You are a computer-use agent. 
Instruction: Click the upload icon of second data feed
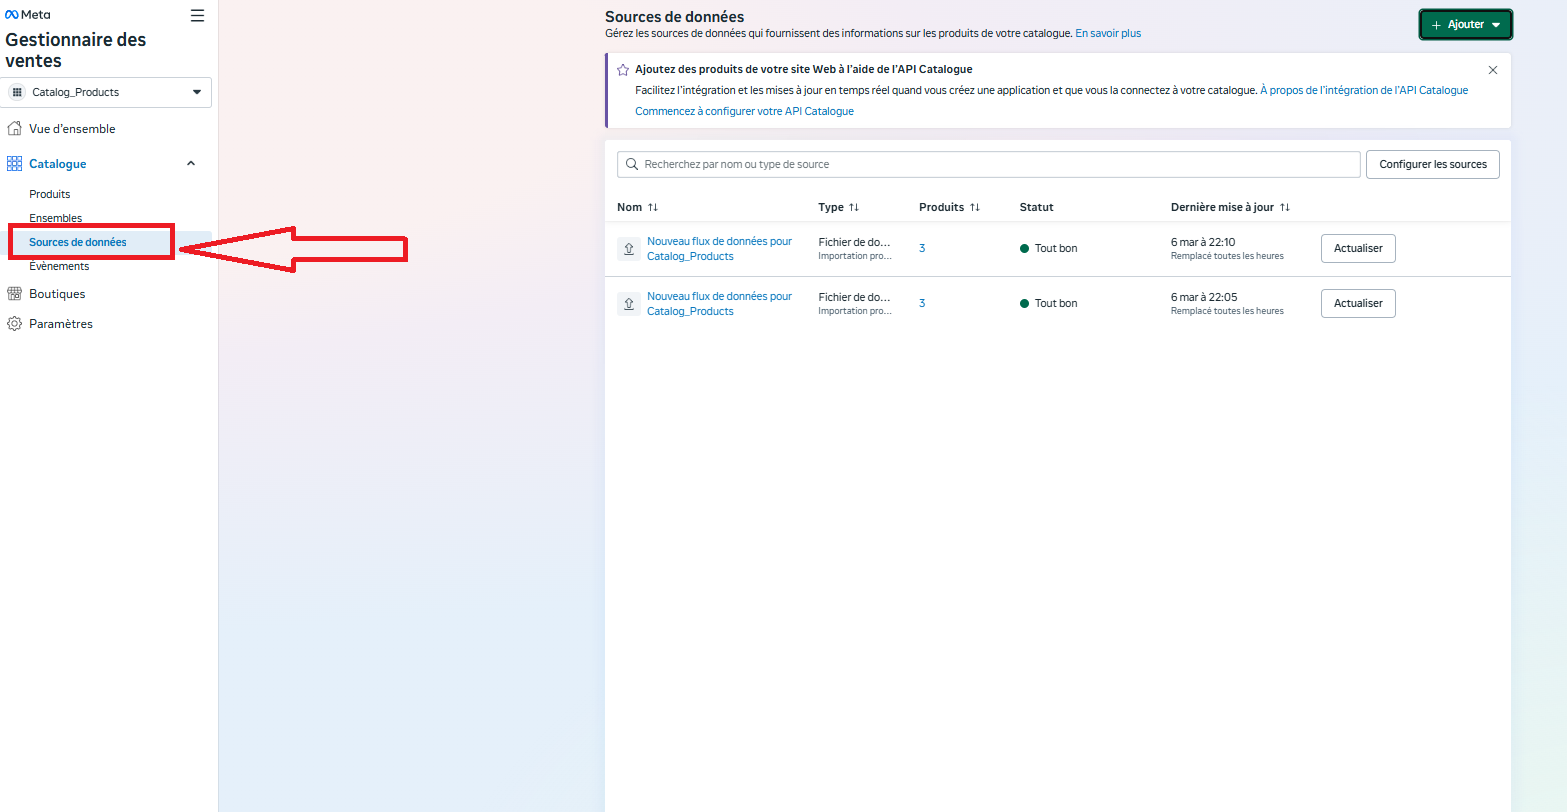[x=628, y=304]
